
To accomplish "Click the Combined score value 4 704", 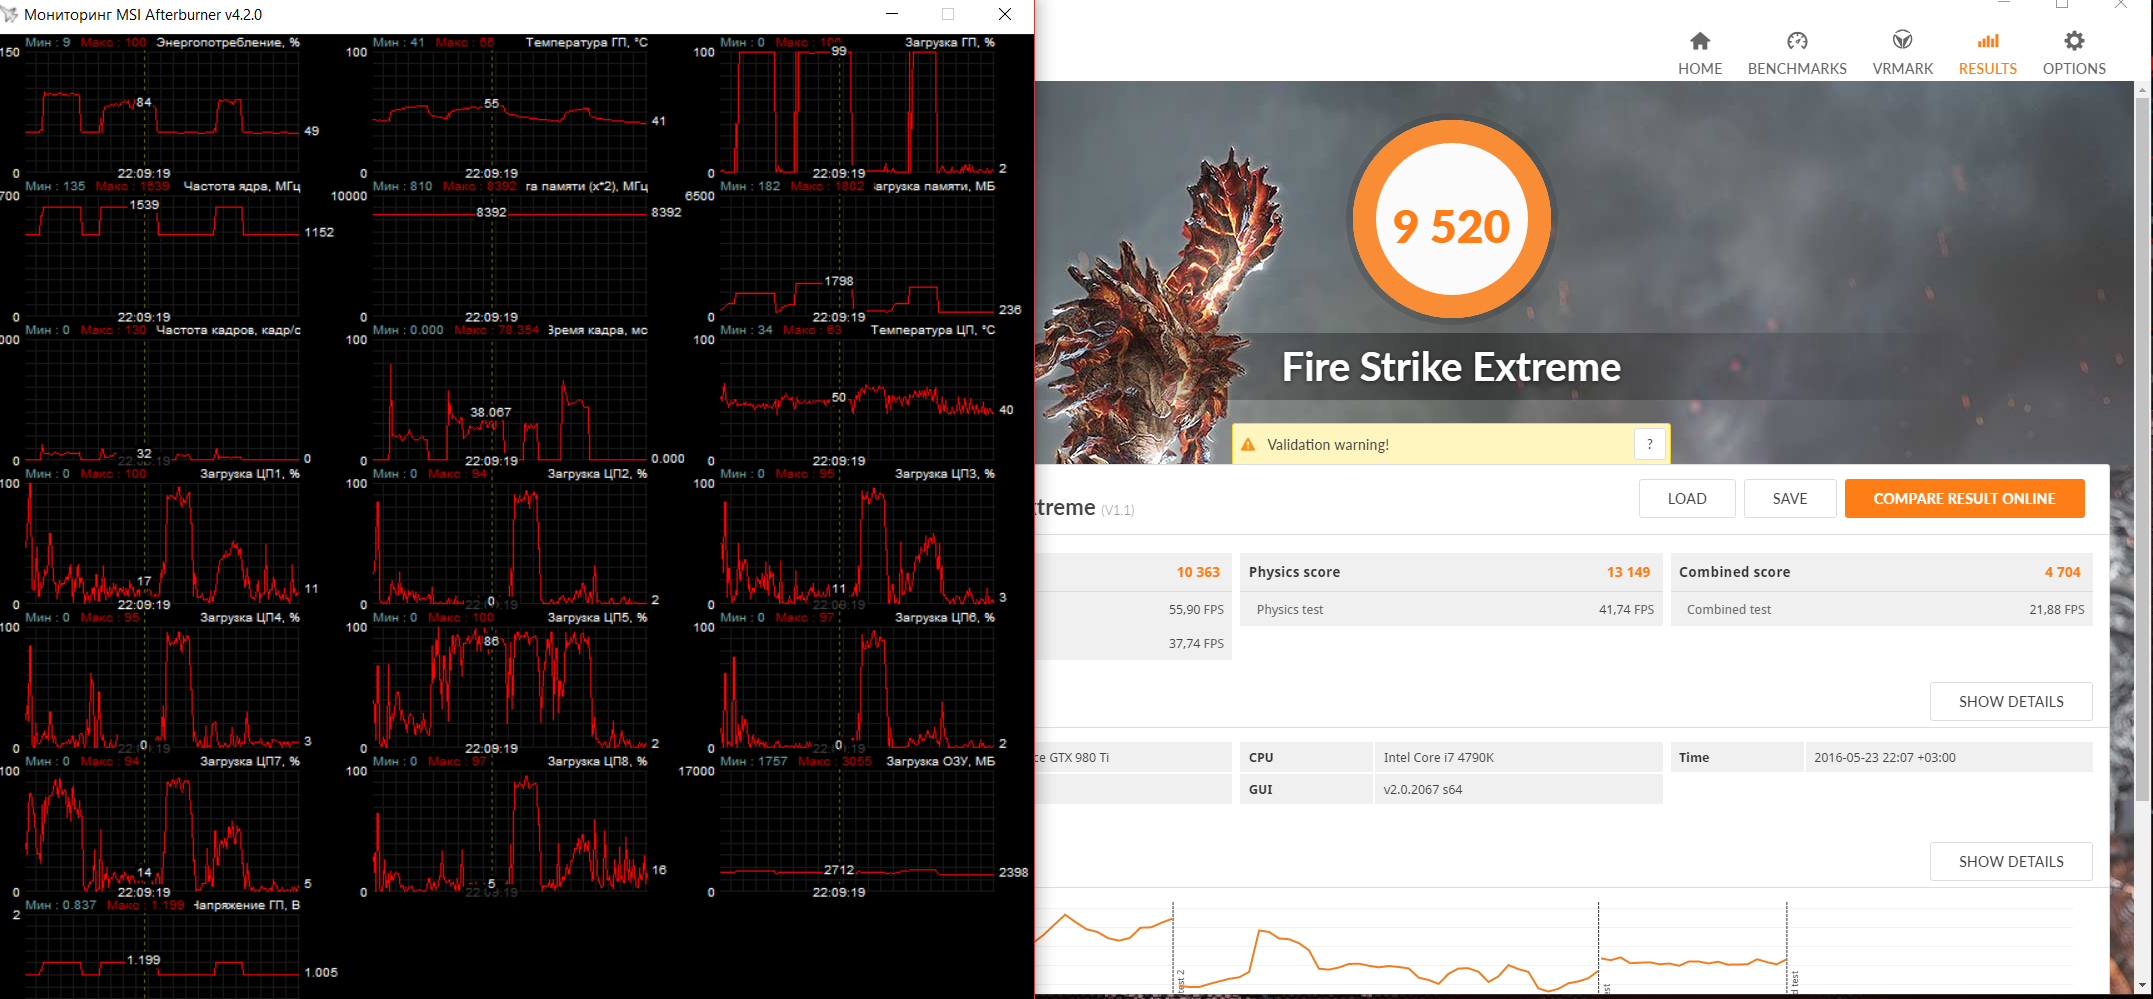I will tap(2062, 572).
